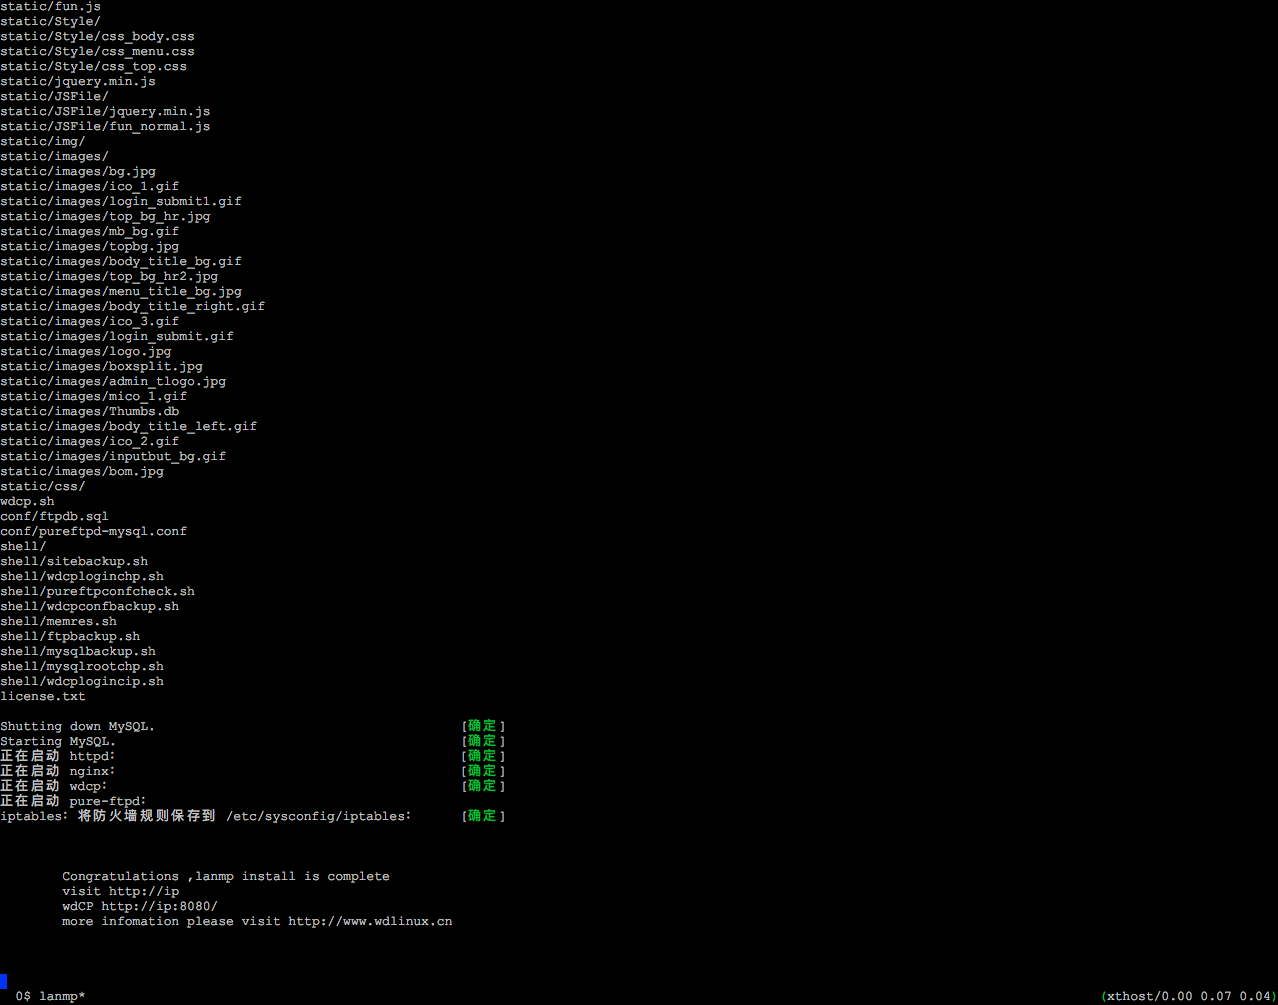Click shell/pureftpconfcheck.sh line
The width and height of the screenshot is (1278, 1005).
pyautogui.click(x=97, y=591)
